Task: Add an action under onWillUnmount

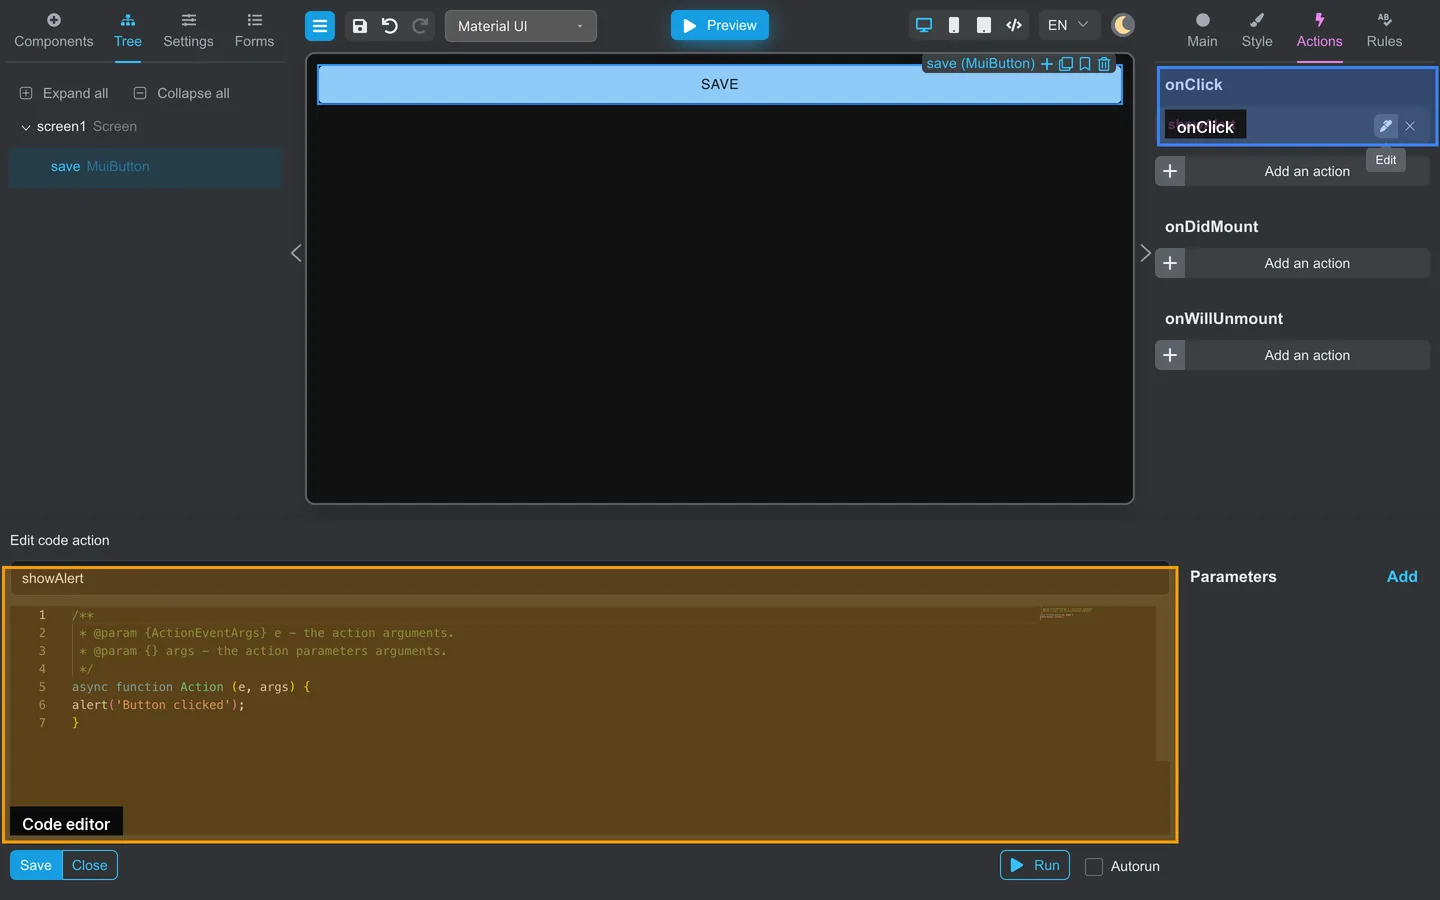Action: coord(1307,355)
